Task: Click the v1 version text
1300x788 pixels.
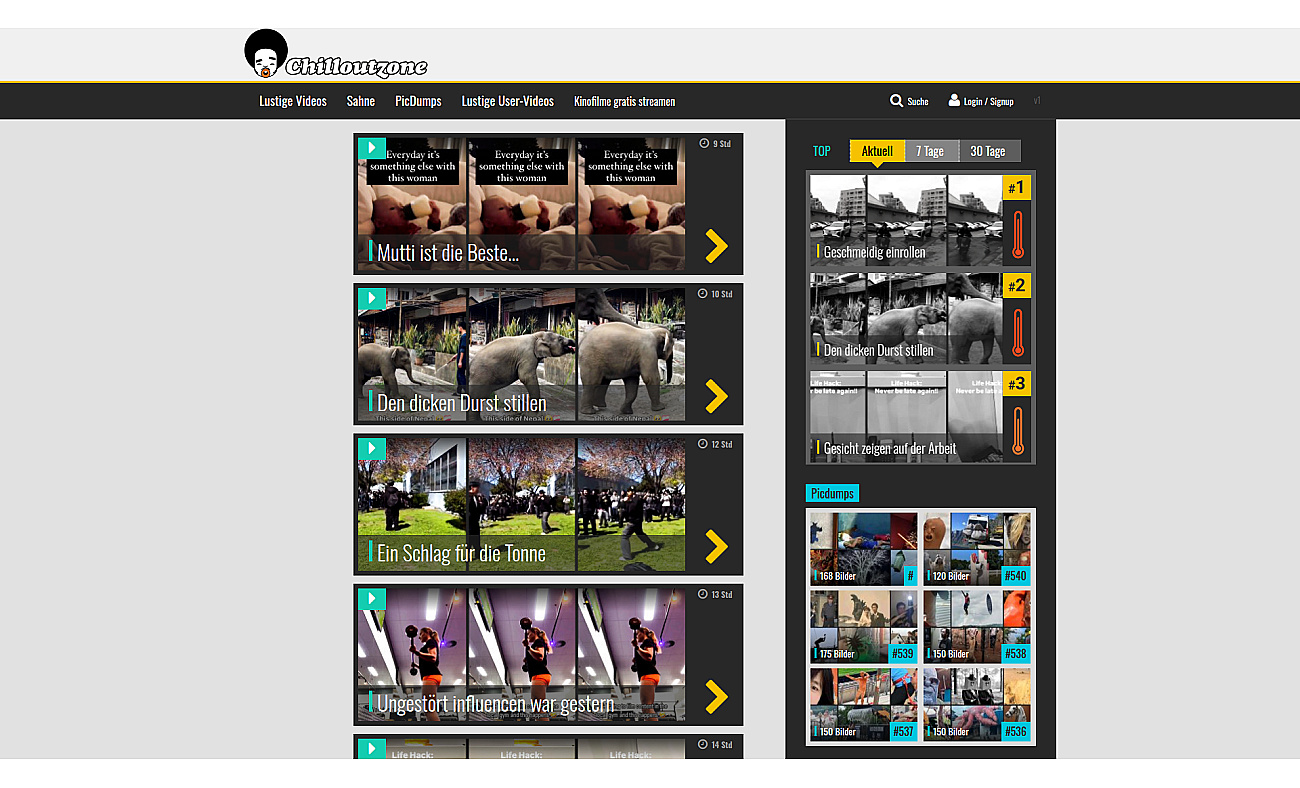Action: tap(1037, 101)
